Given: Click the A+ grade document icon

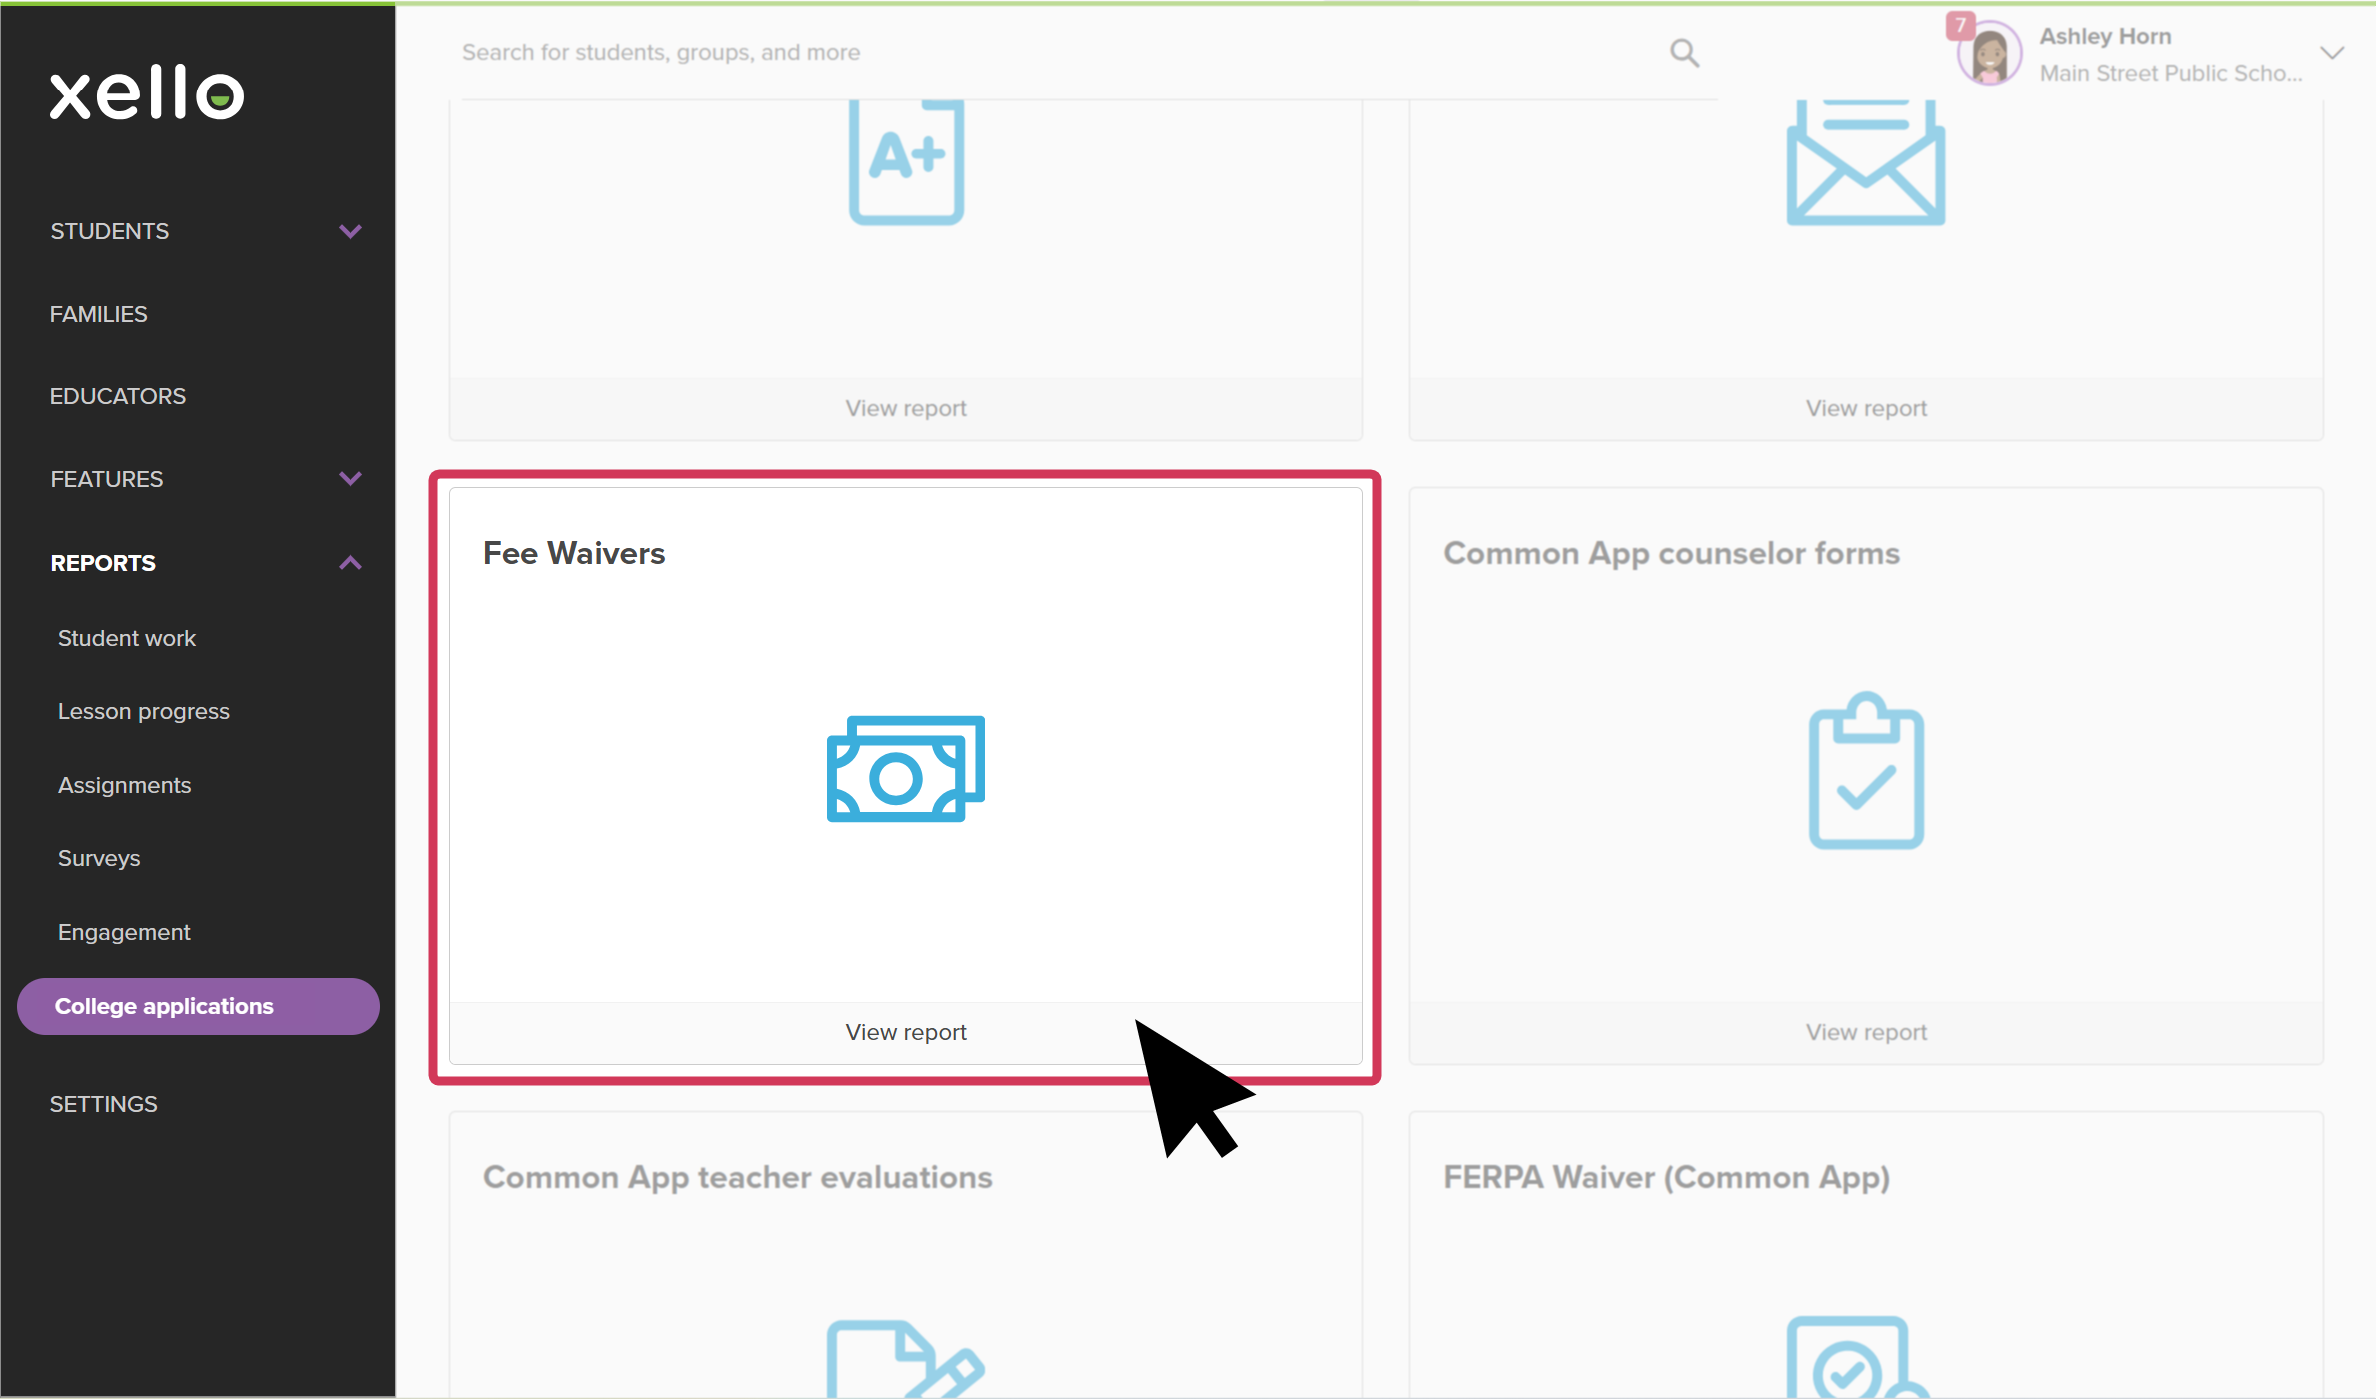Looking at the screenshot, I should (x=906, y=162).
